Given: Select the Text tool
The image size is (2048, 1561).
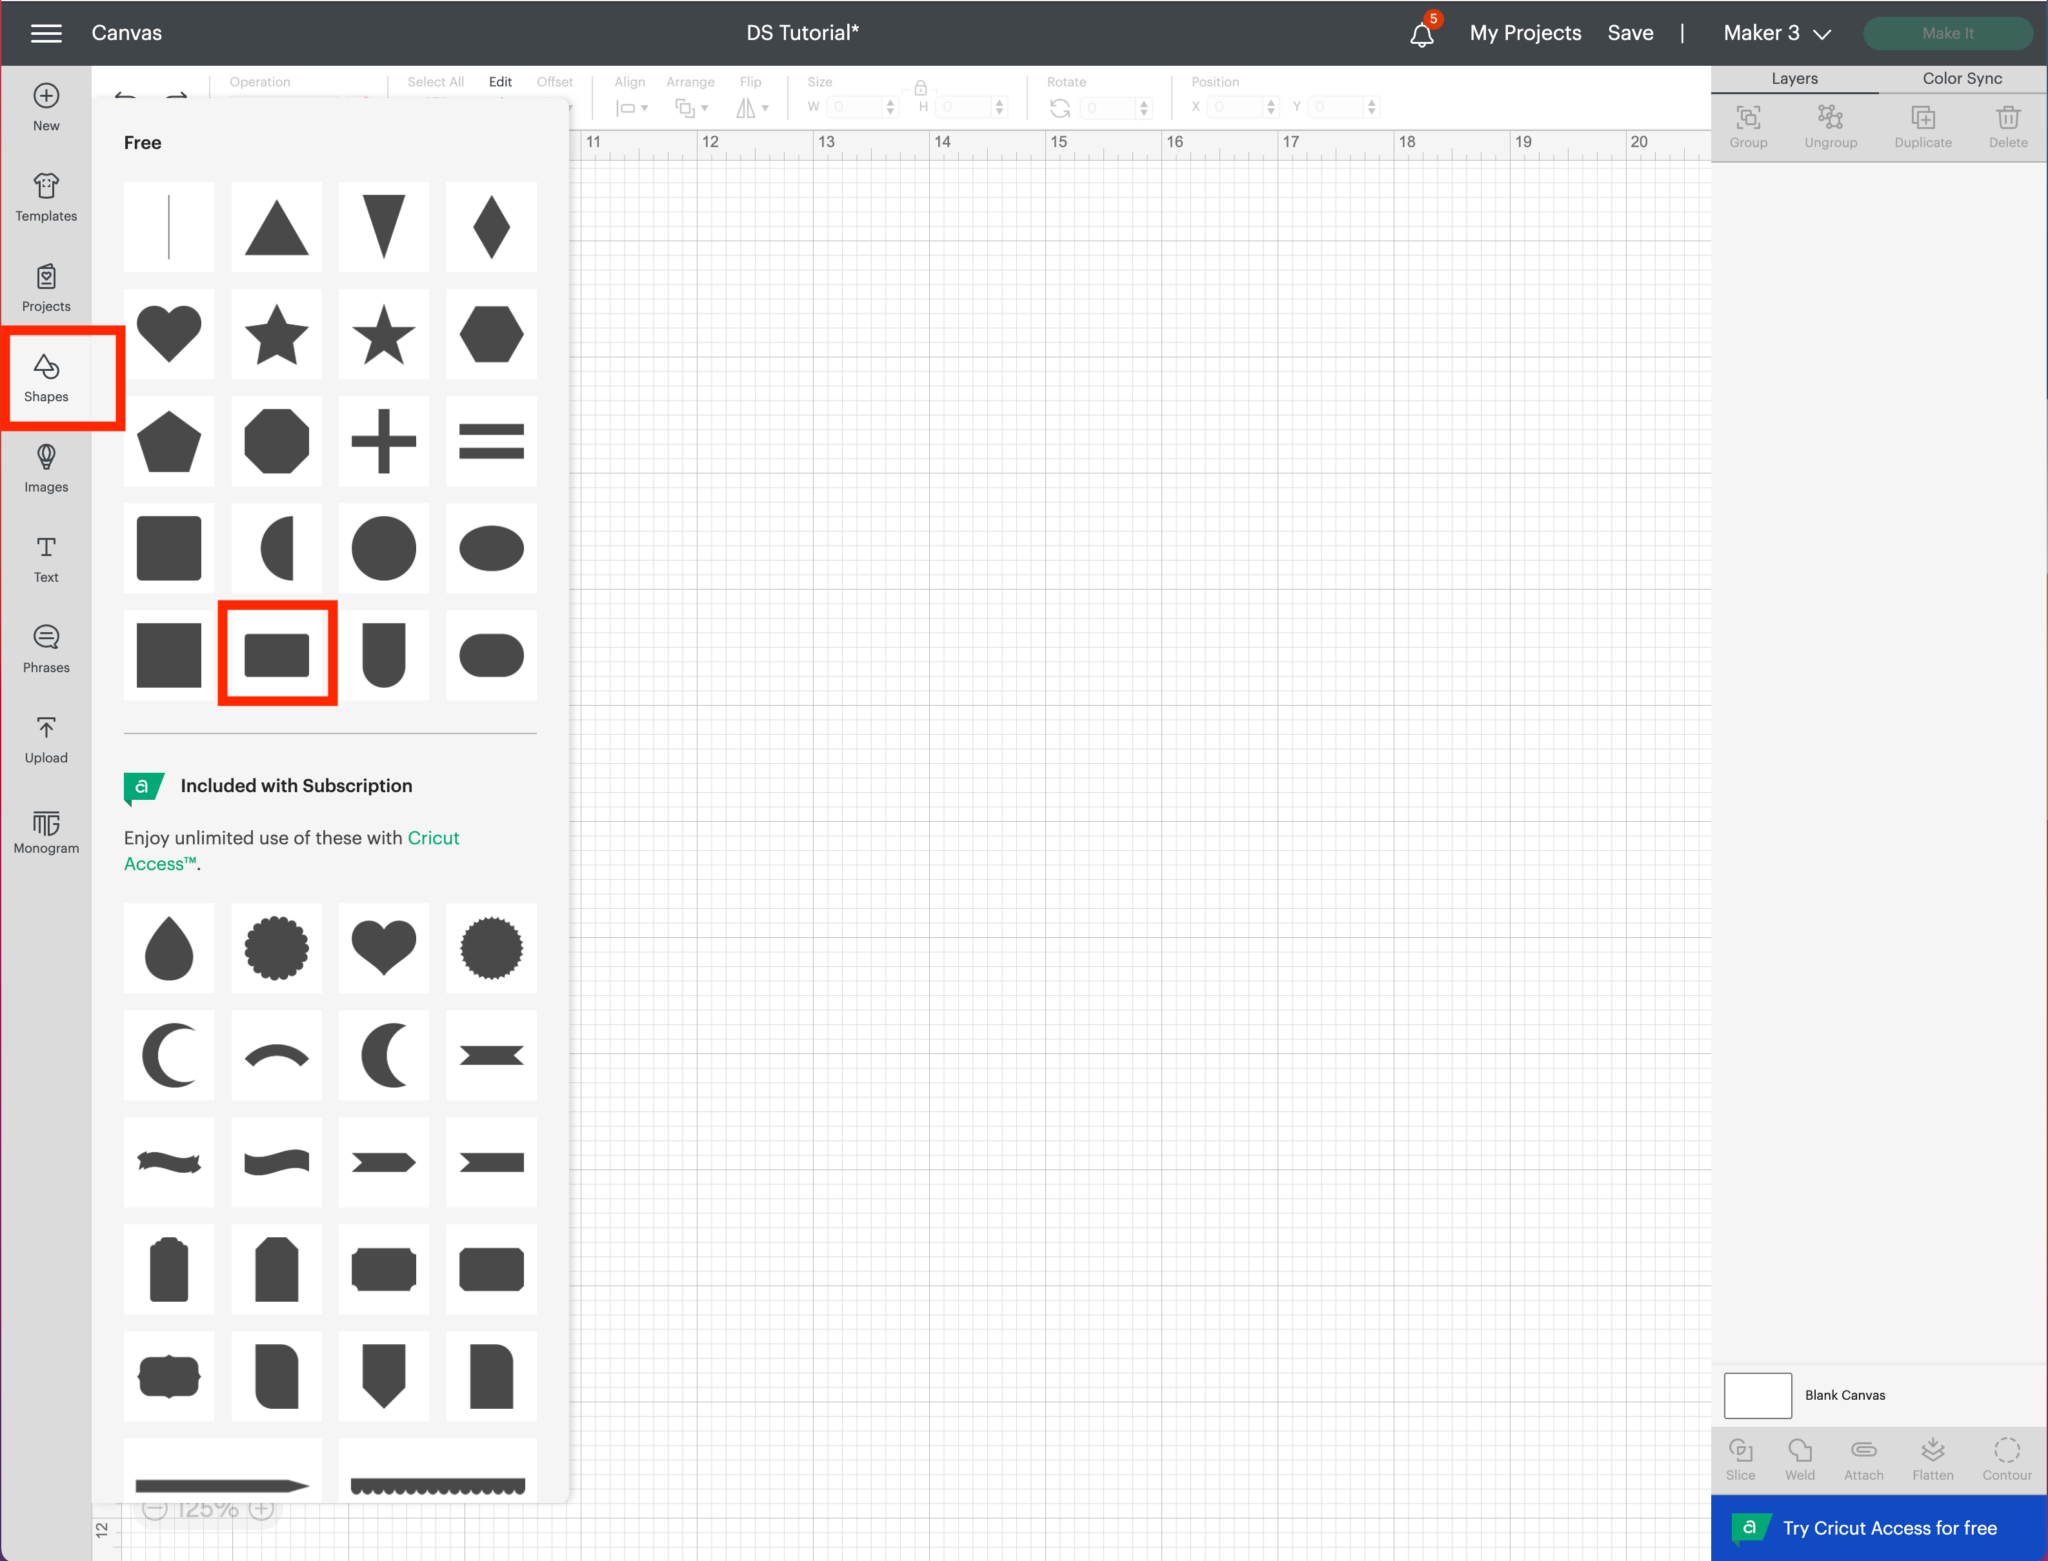Looking at the screenshot, I should point(46,559).
